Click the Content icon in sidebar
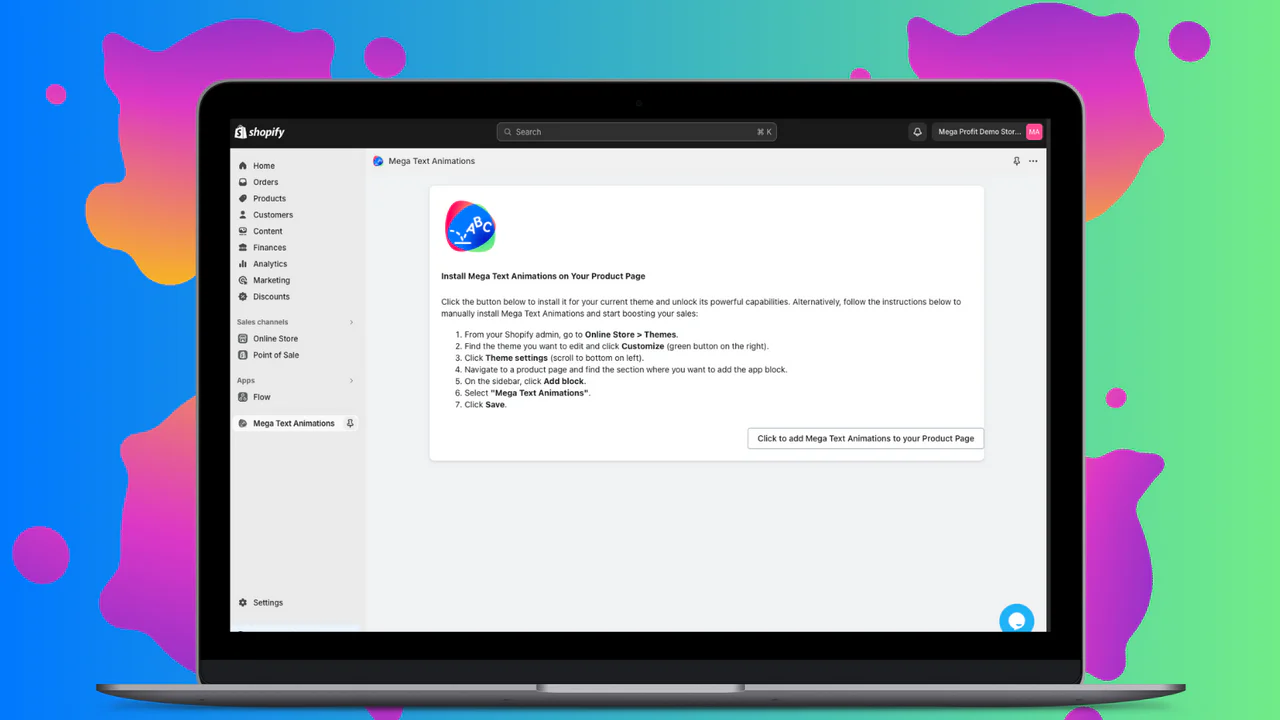Image resolution: width=1280 pixels, height=720 pixels. (x=243, y=231)
